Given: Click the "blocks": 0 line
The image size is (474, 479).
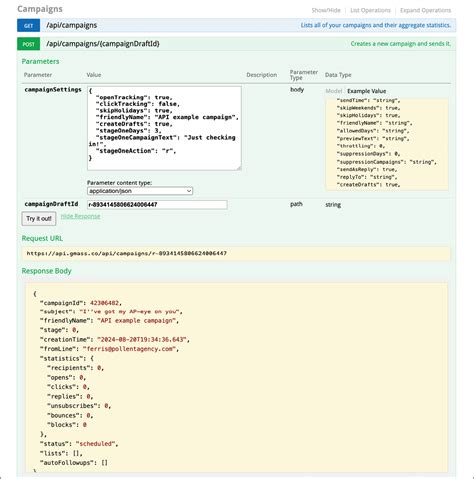Looking at the screenshot, I should tap(67, 425).
